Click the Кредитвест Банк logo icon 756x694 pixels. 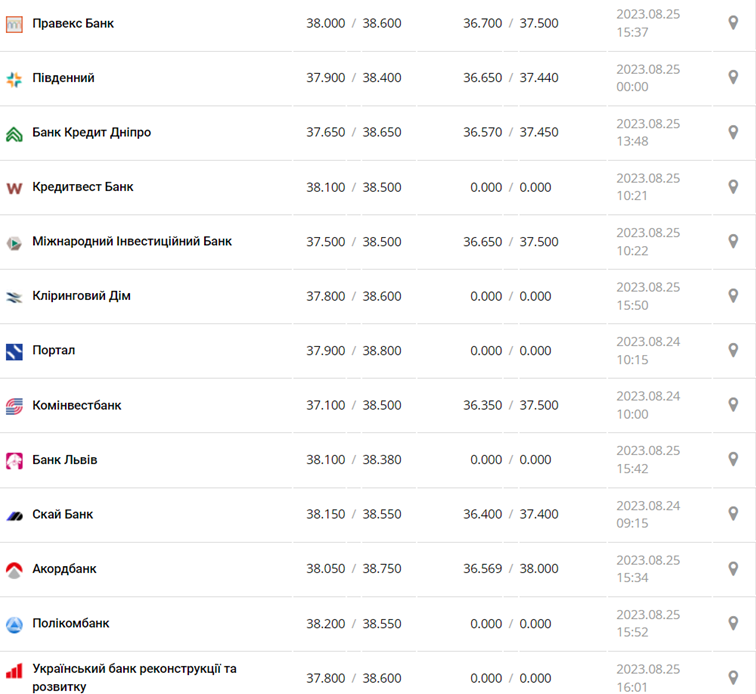[14, 188]
